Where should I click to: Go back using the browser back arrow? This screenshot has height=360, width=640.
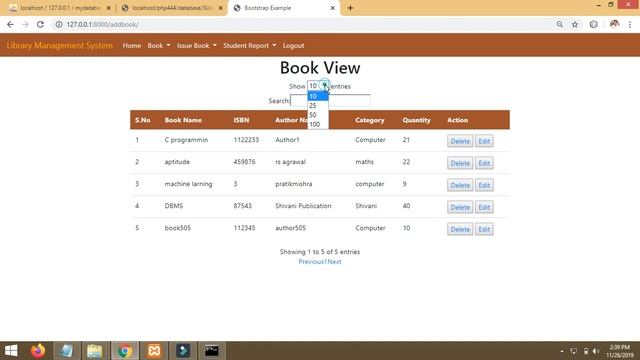coord(10,24)
